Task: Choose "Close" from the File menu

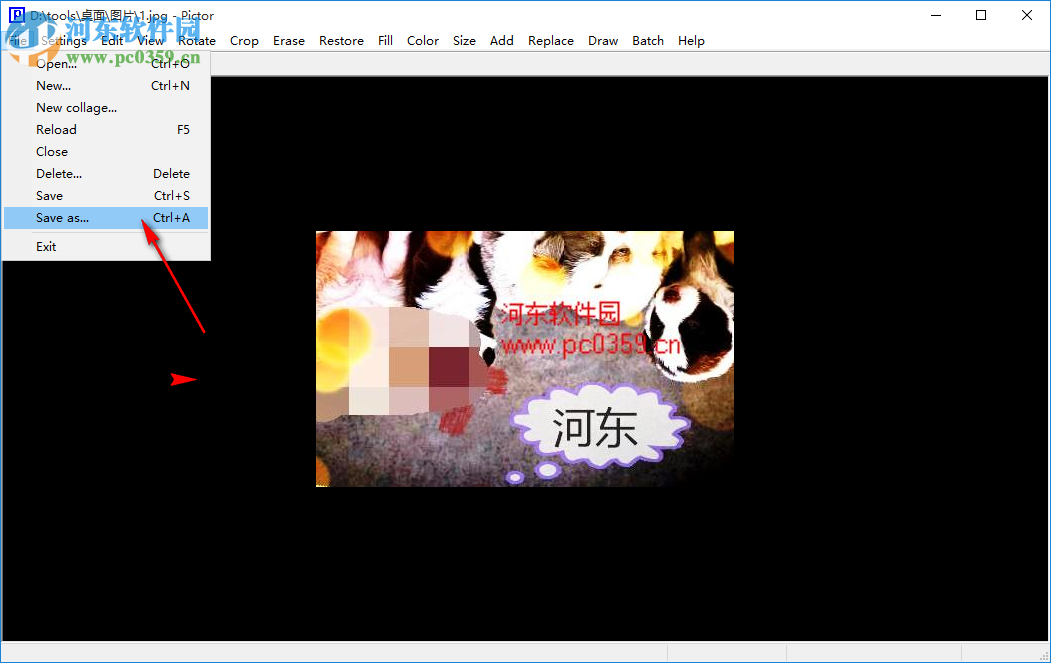Action: (x=51, y=151)
